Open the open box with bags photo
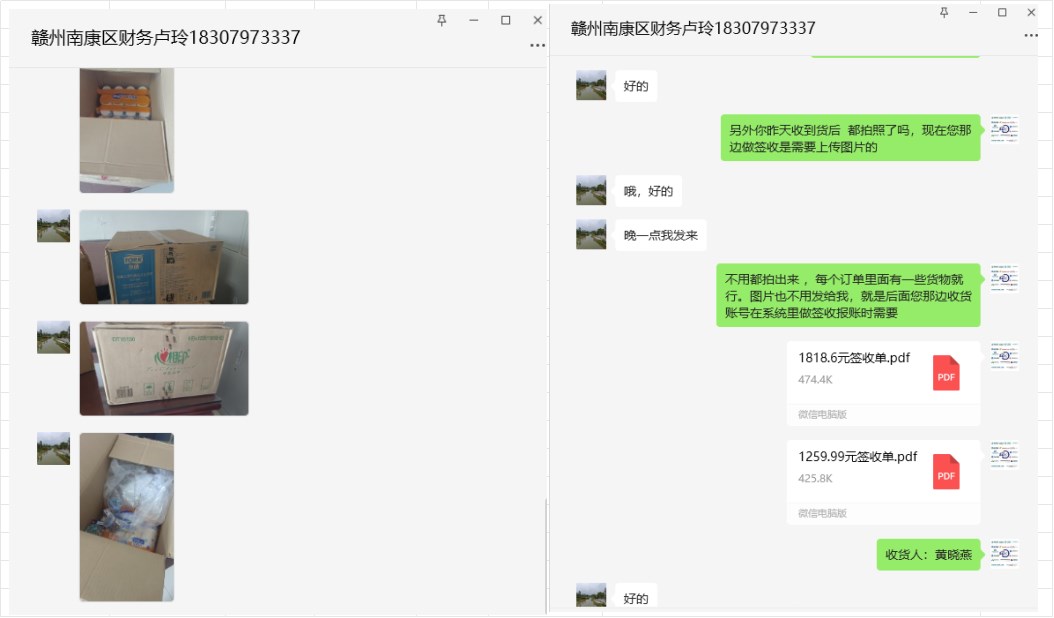Screen dimensions: 1054x618 tap(127, 517)
